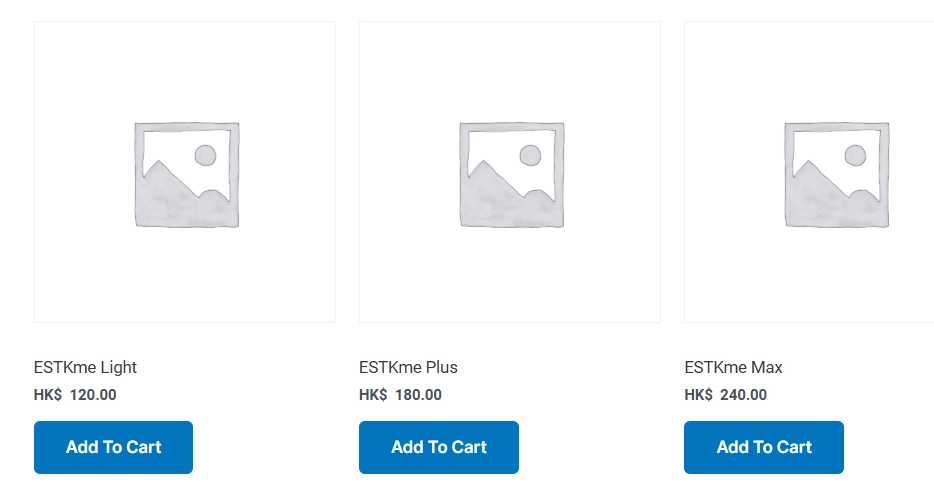Open the ESTKme Light product title
The image size is (934, 482).
coord(85,367)
